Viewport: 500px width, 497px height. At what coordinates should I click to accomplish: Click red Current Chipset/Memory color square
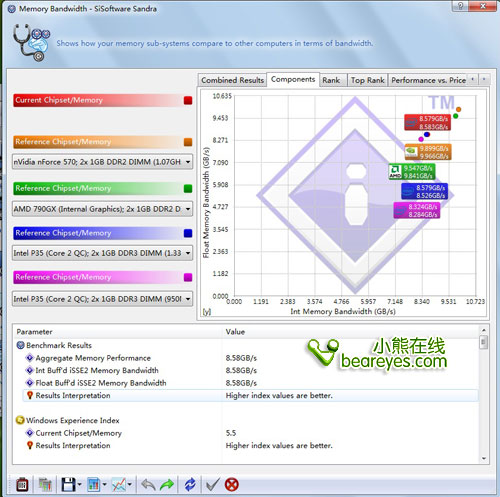pos(188,100)
